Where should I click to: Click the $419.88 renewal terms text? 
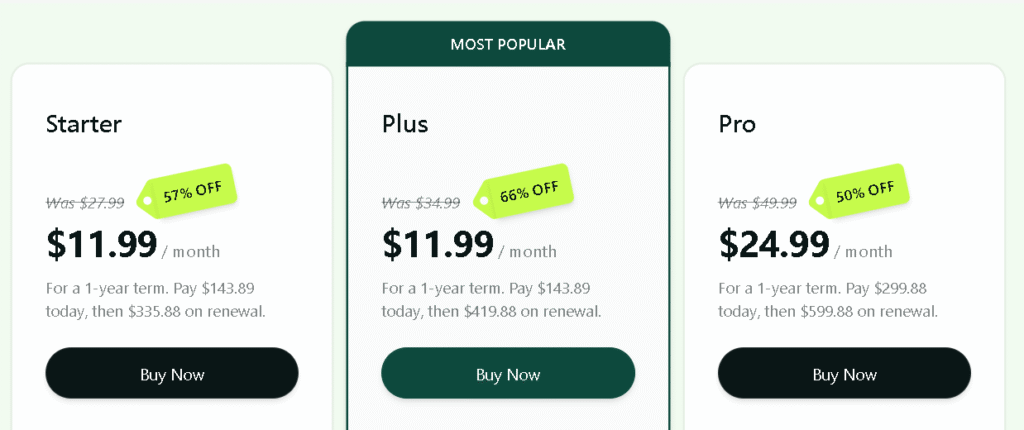click(492, 300)
